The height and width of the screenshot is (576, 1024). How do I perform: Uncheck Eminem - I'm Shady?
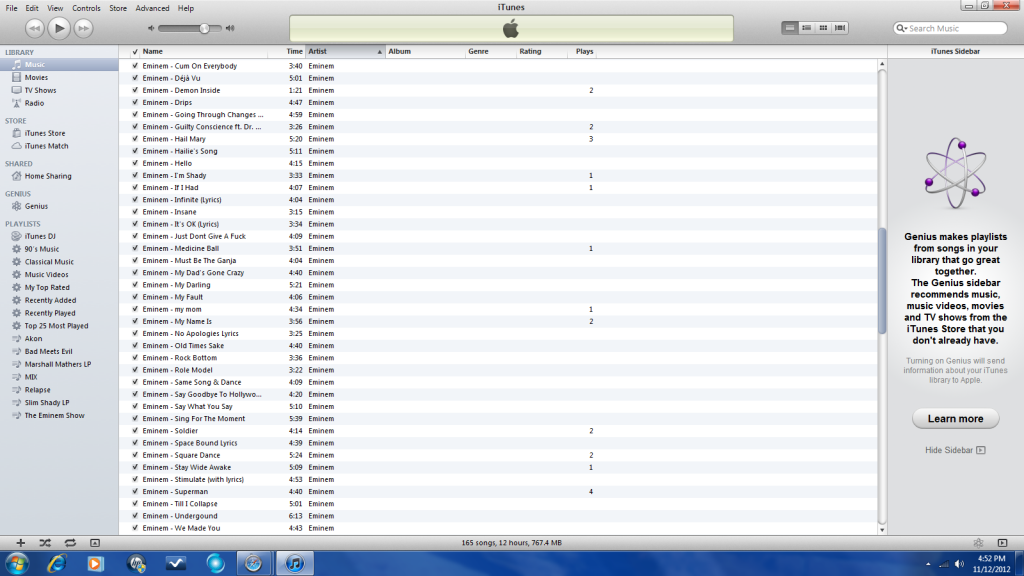click(x=135, y=176)
